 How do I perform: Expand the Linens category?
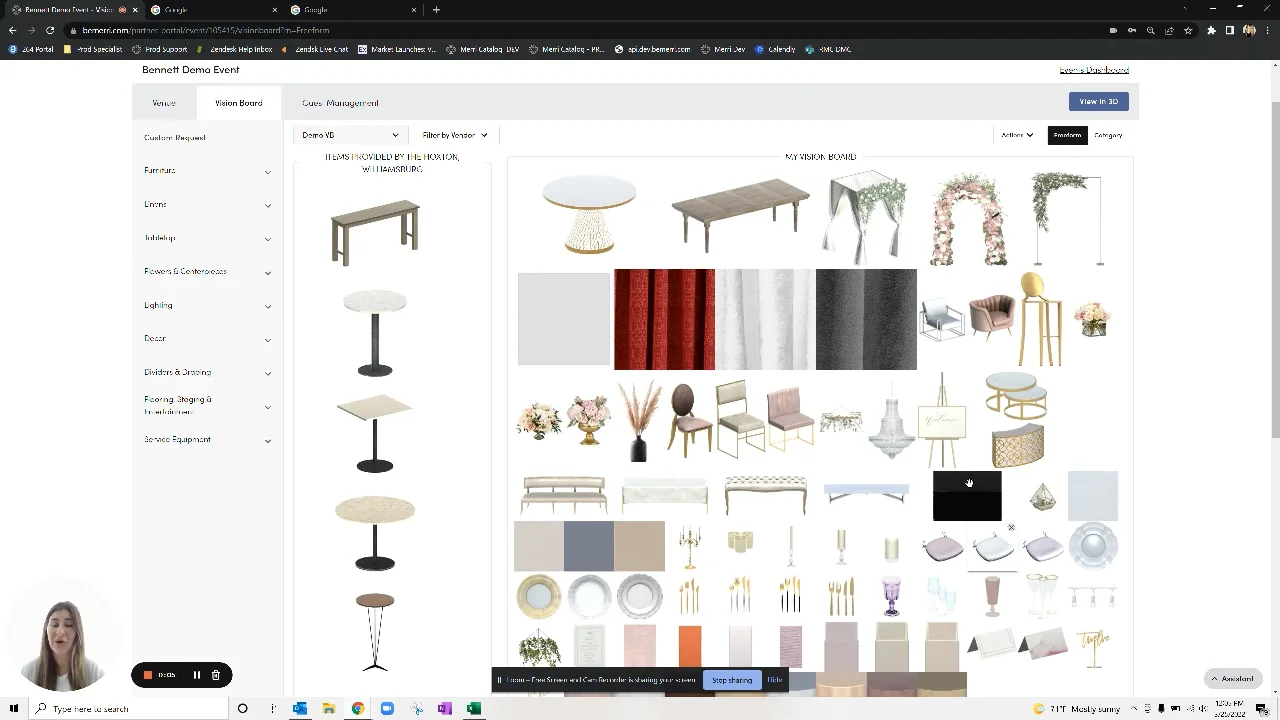click(207, 205)
